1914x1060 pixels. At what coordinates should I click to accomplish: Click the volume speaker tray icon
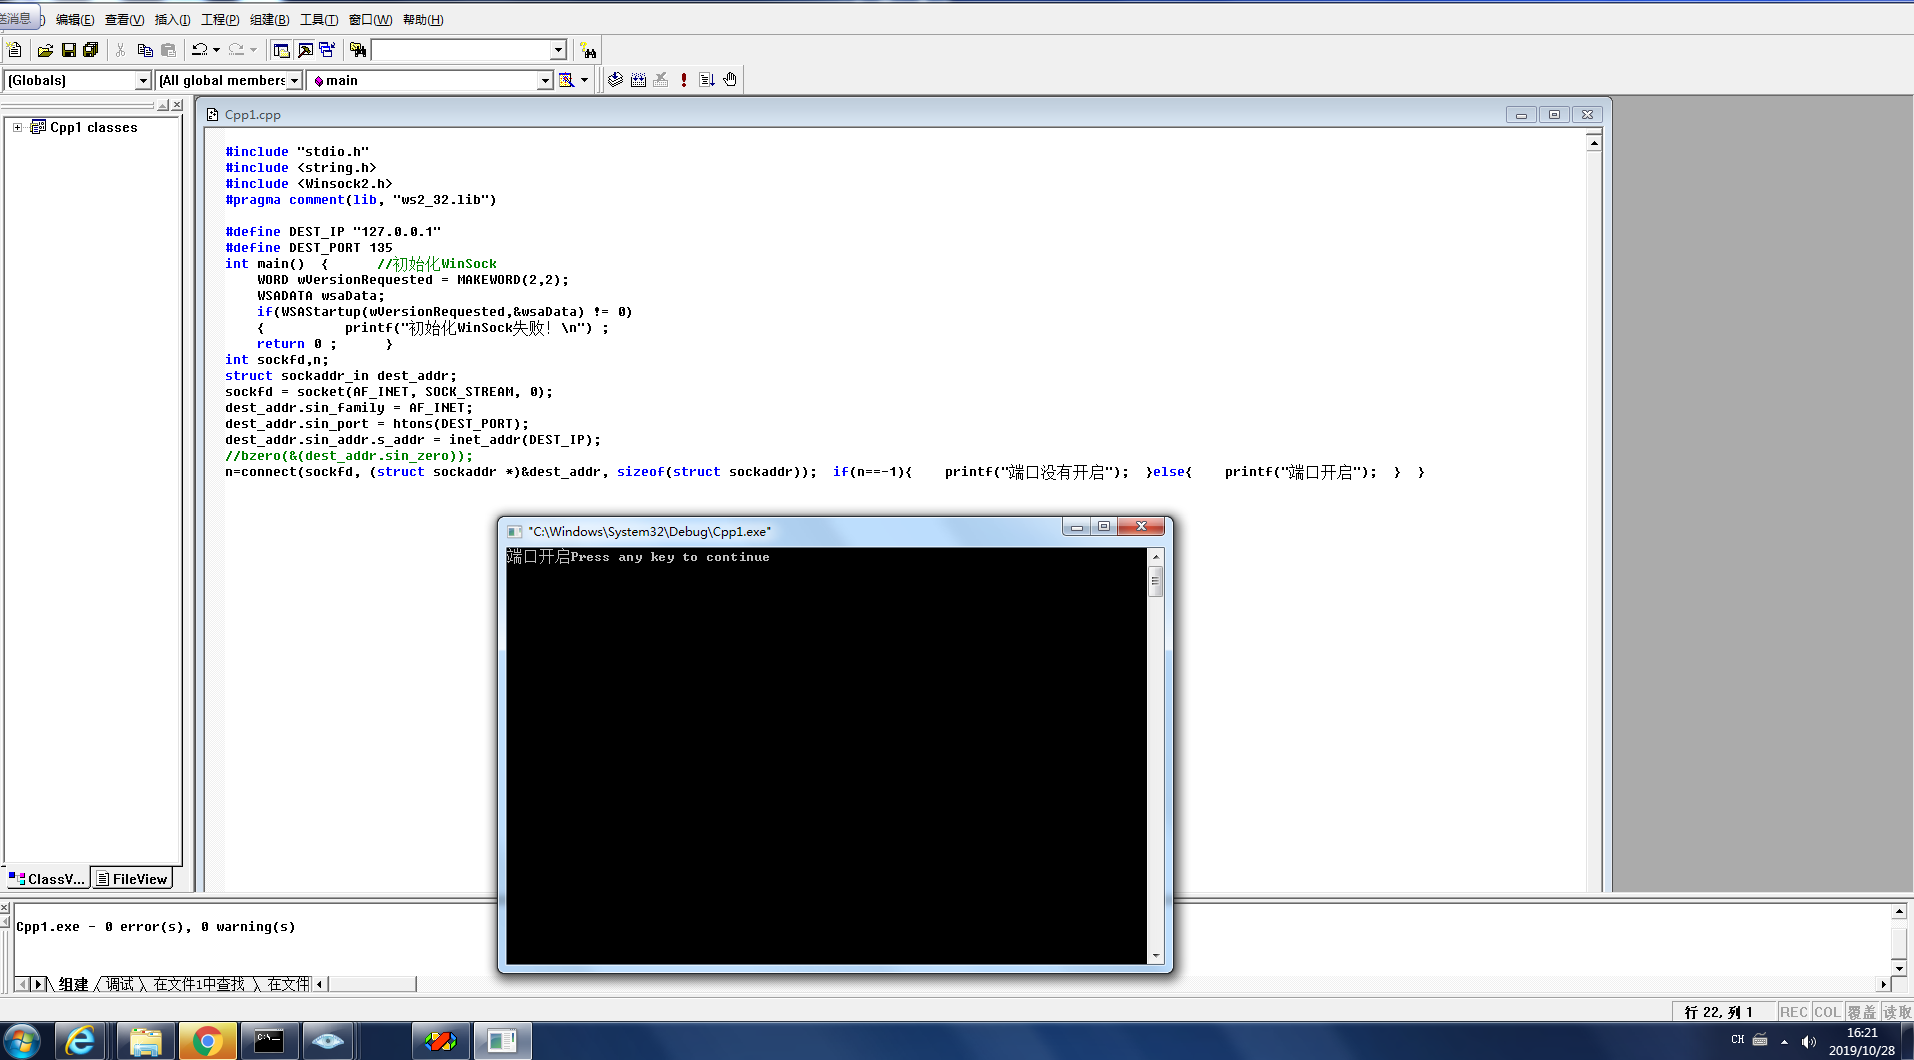[1808, 1041]
